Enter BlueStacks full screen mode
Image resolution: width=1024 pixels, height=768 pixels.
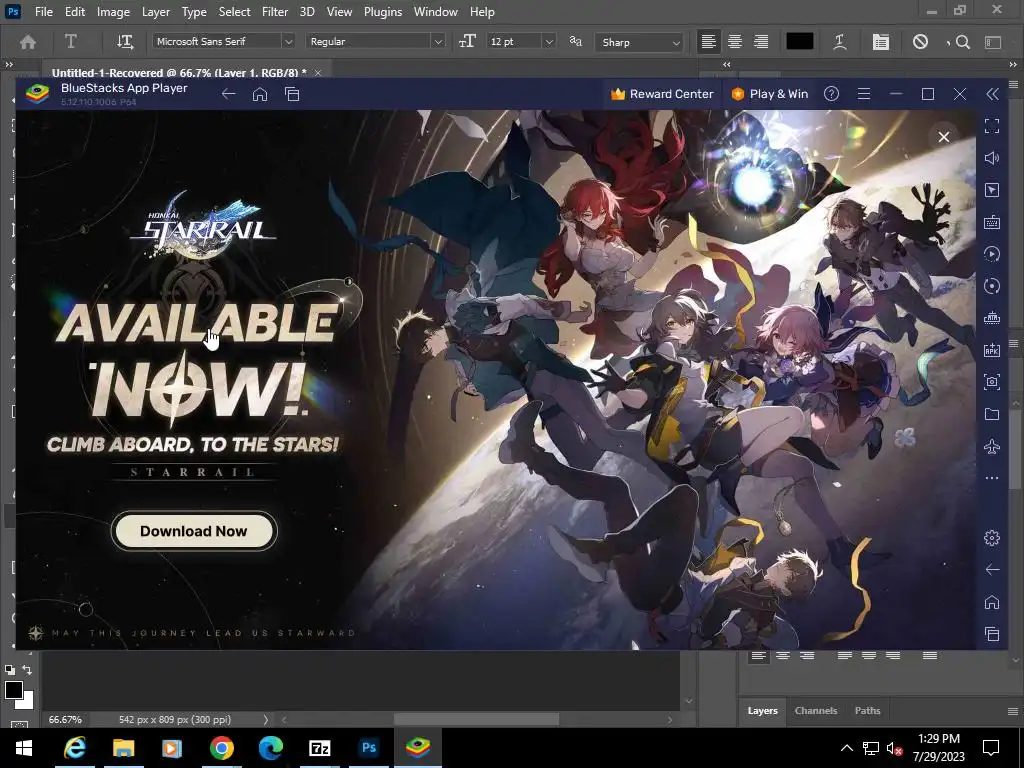coord(992,125)
